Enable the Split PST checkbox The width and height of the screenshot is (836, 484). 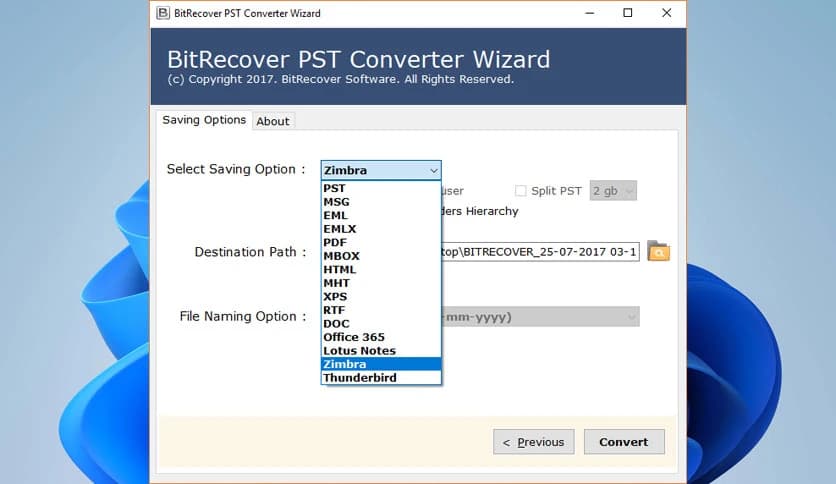pyautogui.click(x=520, y=190)
